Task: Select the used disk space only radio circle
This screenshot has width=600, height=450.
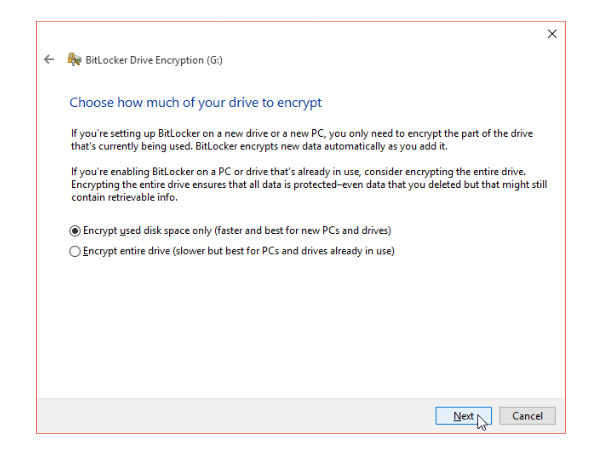Action: [x=75, y=230]
